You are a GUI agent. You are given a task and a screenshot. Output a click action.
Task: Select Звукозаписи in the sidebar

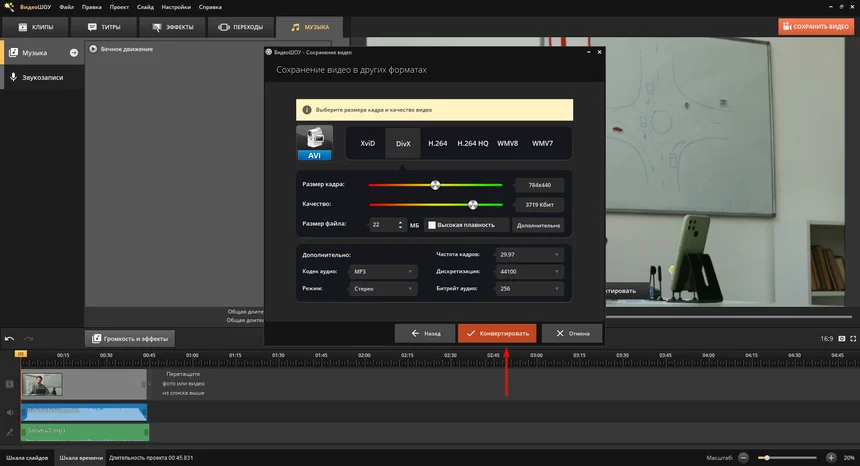point(42,77)
